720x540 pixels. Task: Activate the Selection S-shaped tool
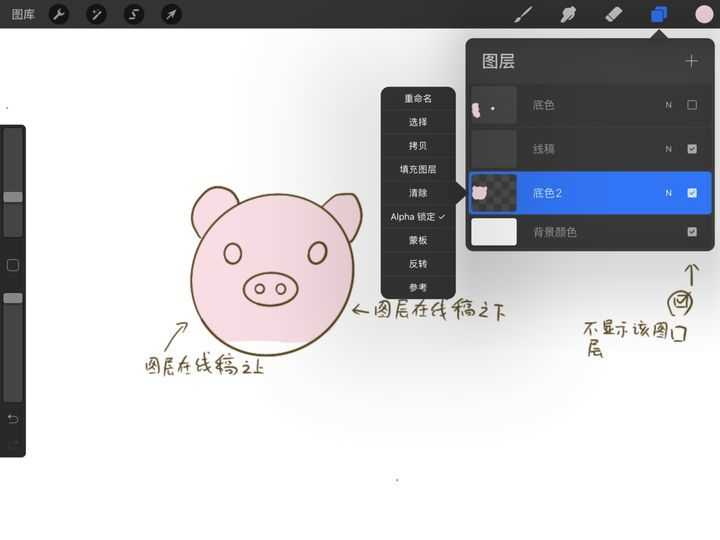(134, 14)
